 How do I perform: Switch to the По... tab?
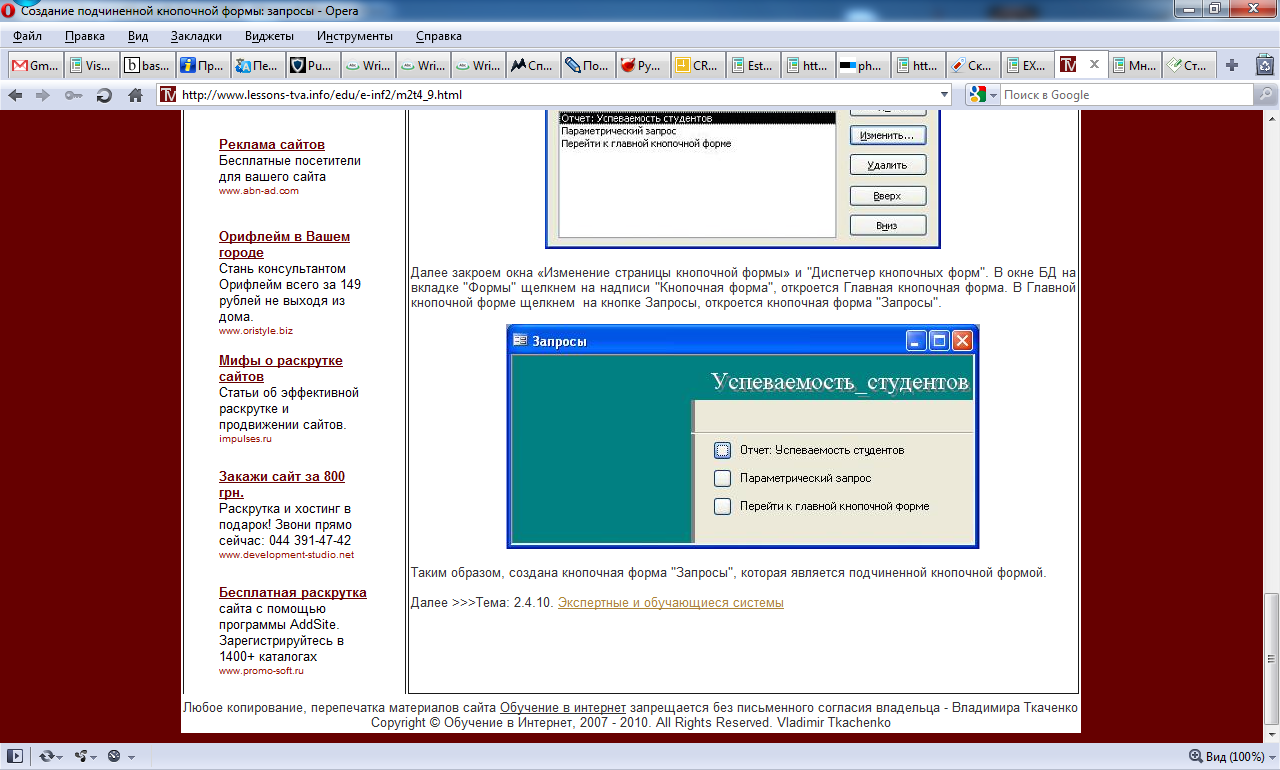point(587,65)
